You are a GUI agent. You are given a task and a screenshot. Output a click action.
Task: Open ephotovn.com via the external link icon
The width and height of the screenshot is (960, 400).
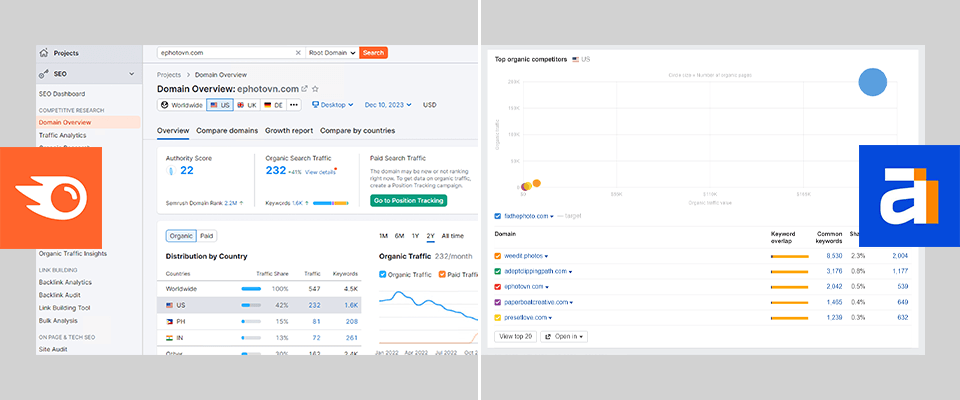(x=305, y=89)
